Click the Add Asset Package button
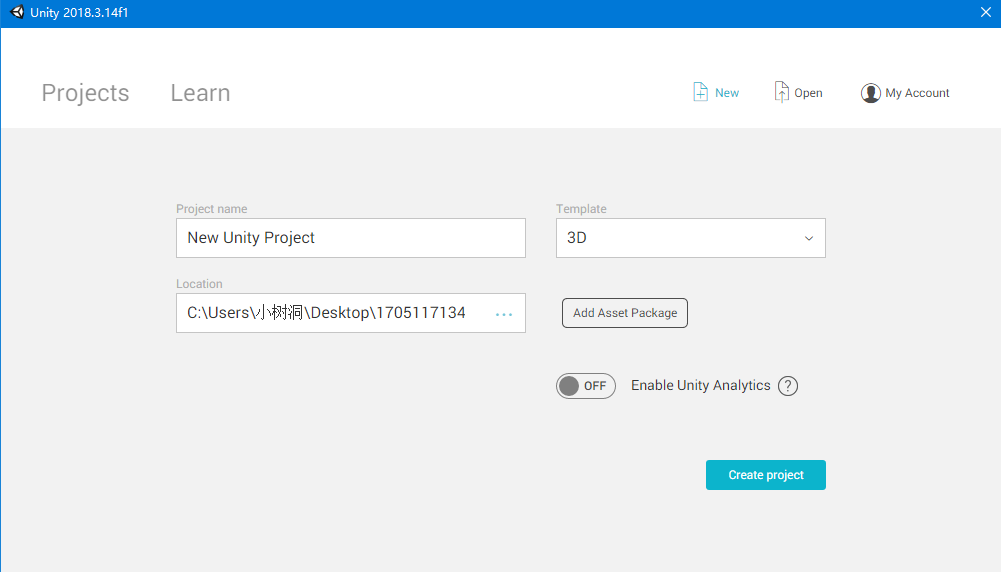 [x=624, y=313]
